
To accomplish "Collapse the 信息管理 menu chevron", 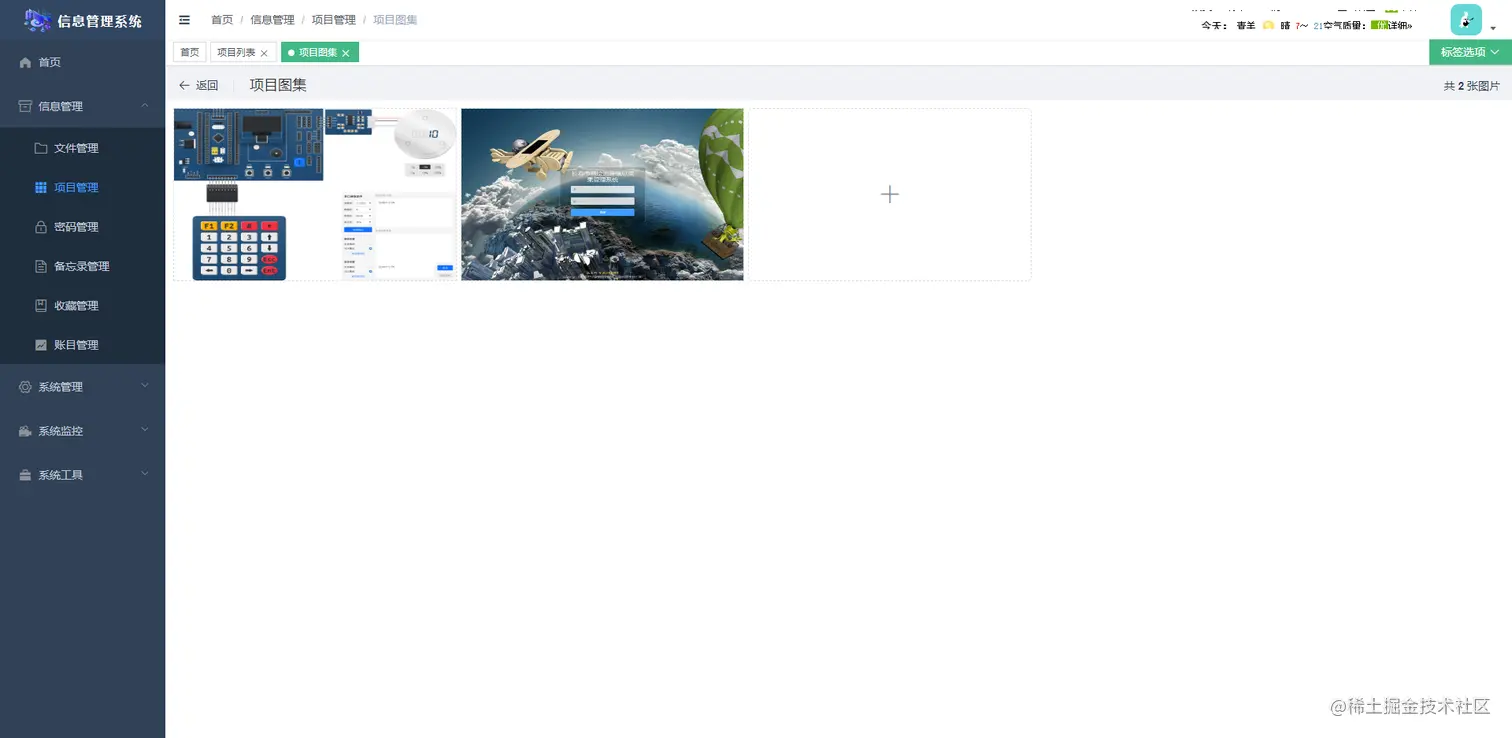I will [145, 105].
